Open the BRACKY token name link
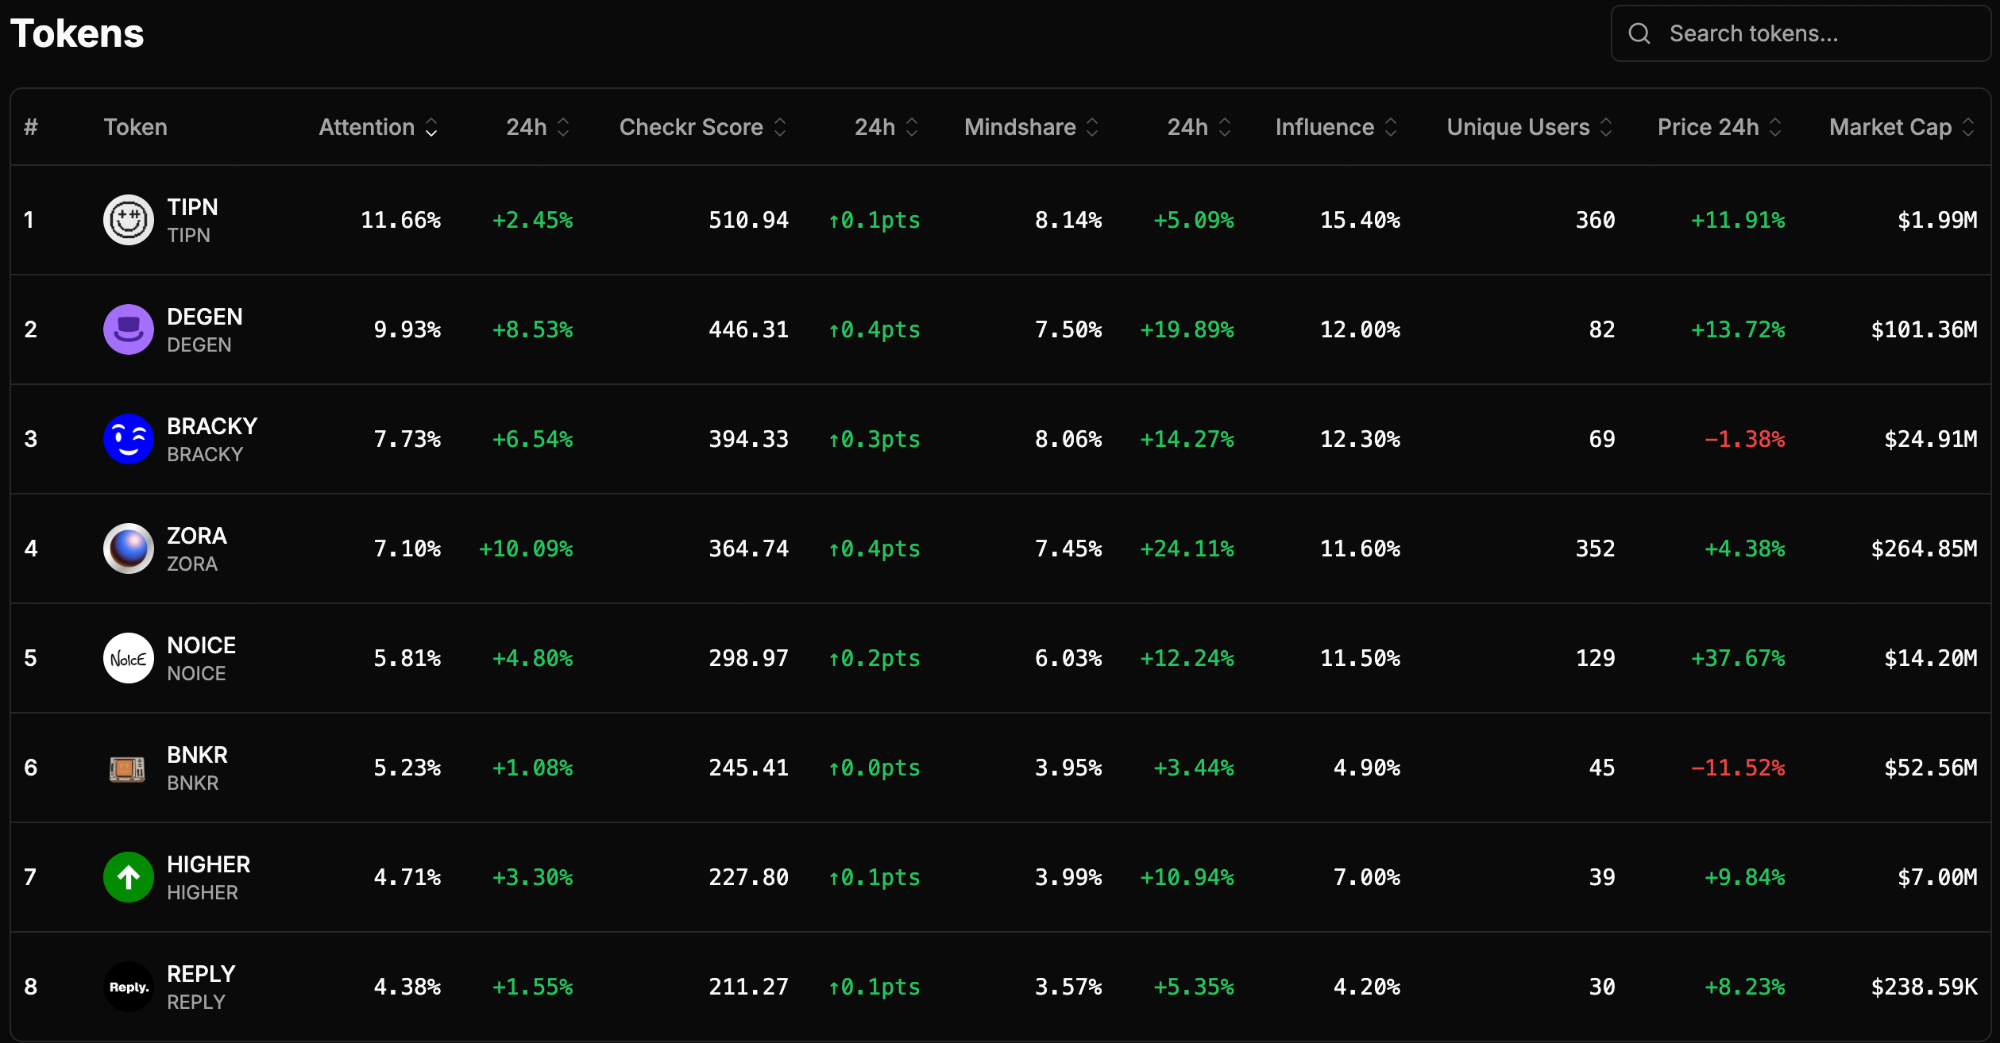 pyautogui.click(x=212, y=426)
